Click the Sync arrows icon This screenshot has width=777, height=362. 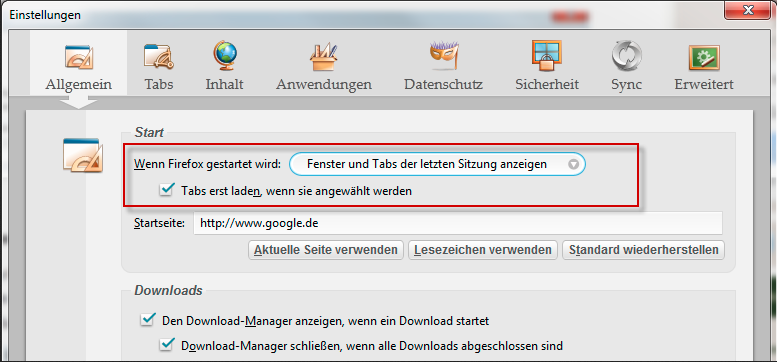(626, 56)
